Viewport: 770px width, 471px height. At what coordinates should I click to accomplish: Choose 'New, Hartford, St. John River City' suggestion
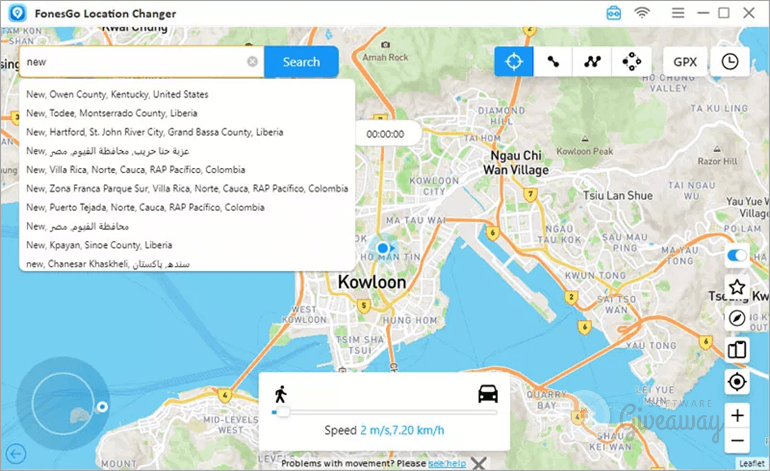click(x=155, y=132)
